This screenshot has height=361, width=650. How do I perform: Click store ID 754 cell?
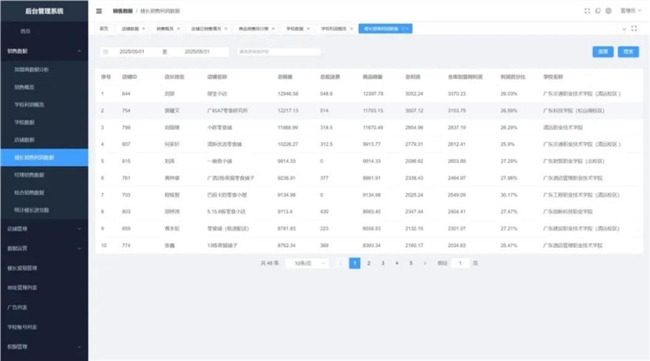[126, 111]
